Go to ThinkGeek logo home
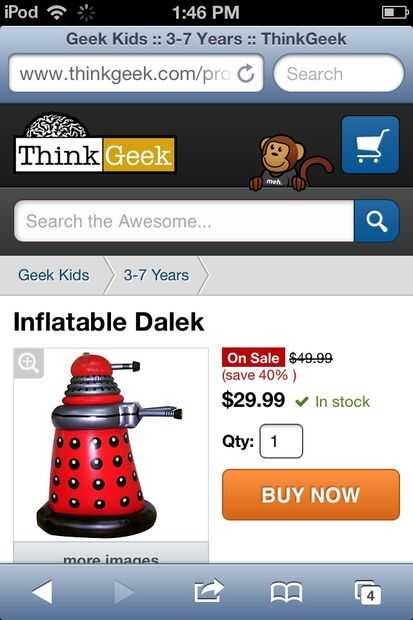Screen dimensions: 413x620 point(95,145)
